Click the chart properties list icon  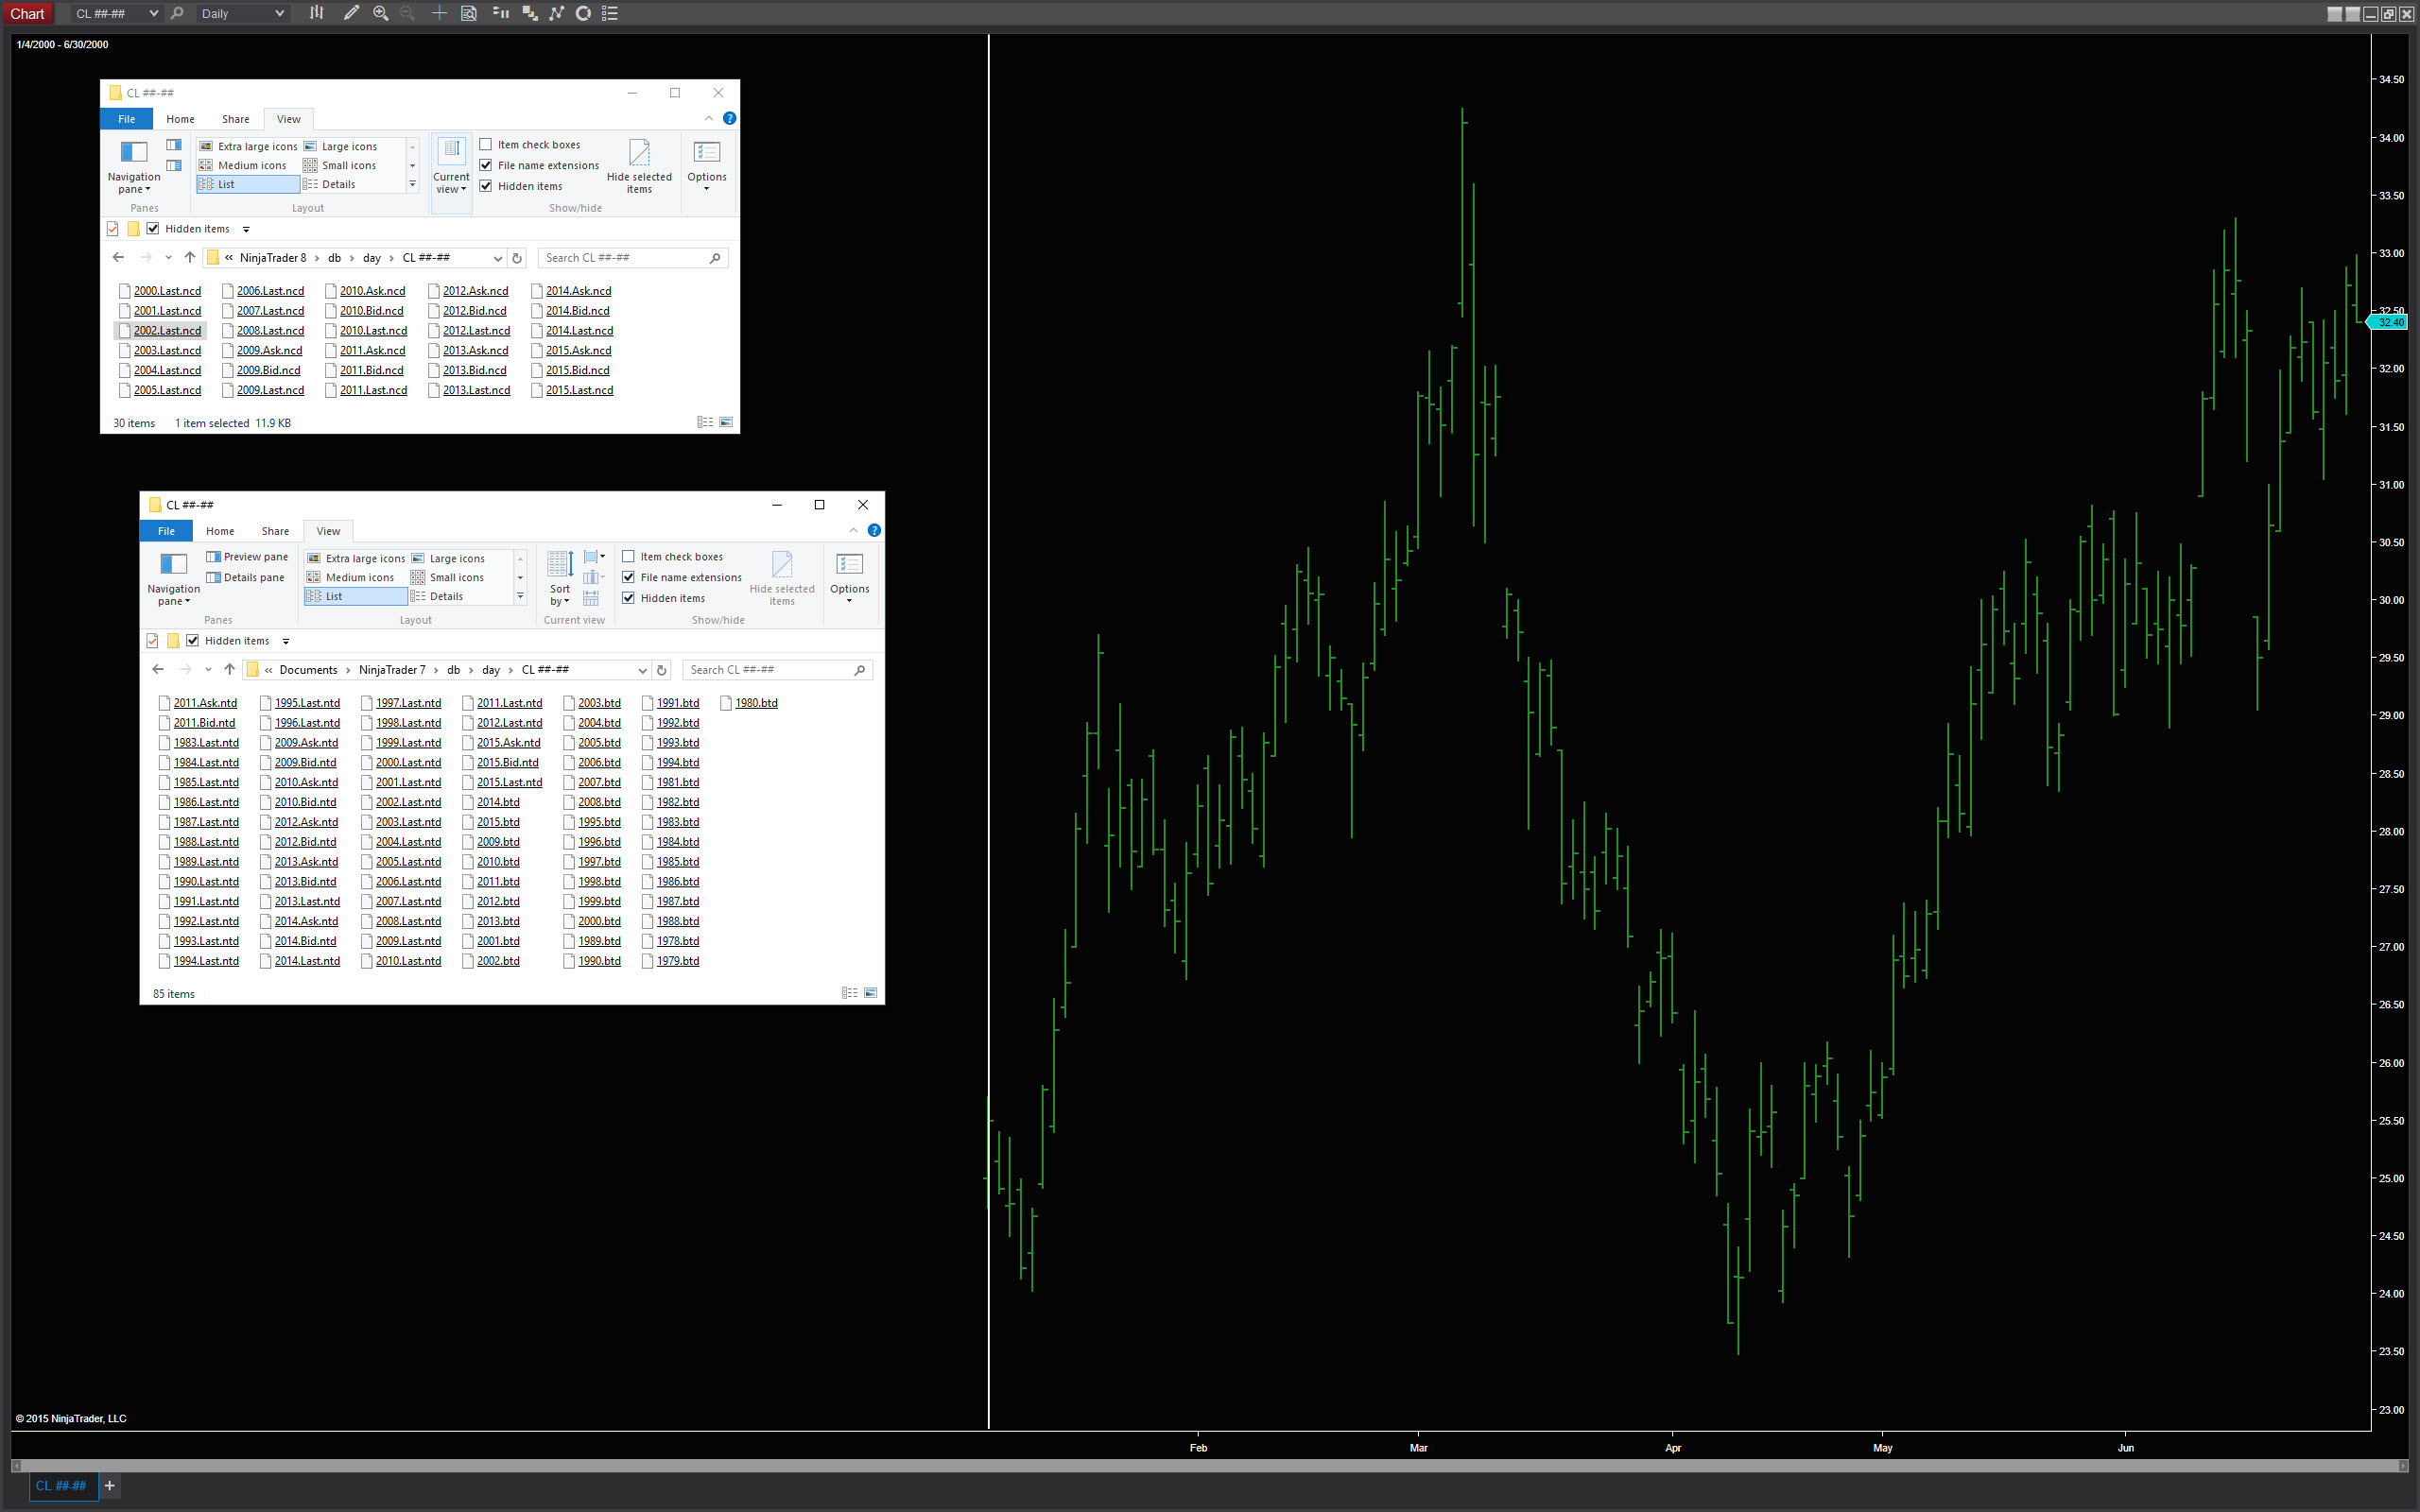point(610,13)
